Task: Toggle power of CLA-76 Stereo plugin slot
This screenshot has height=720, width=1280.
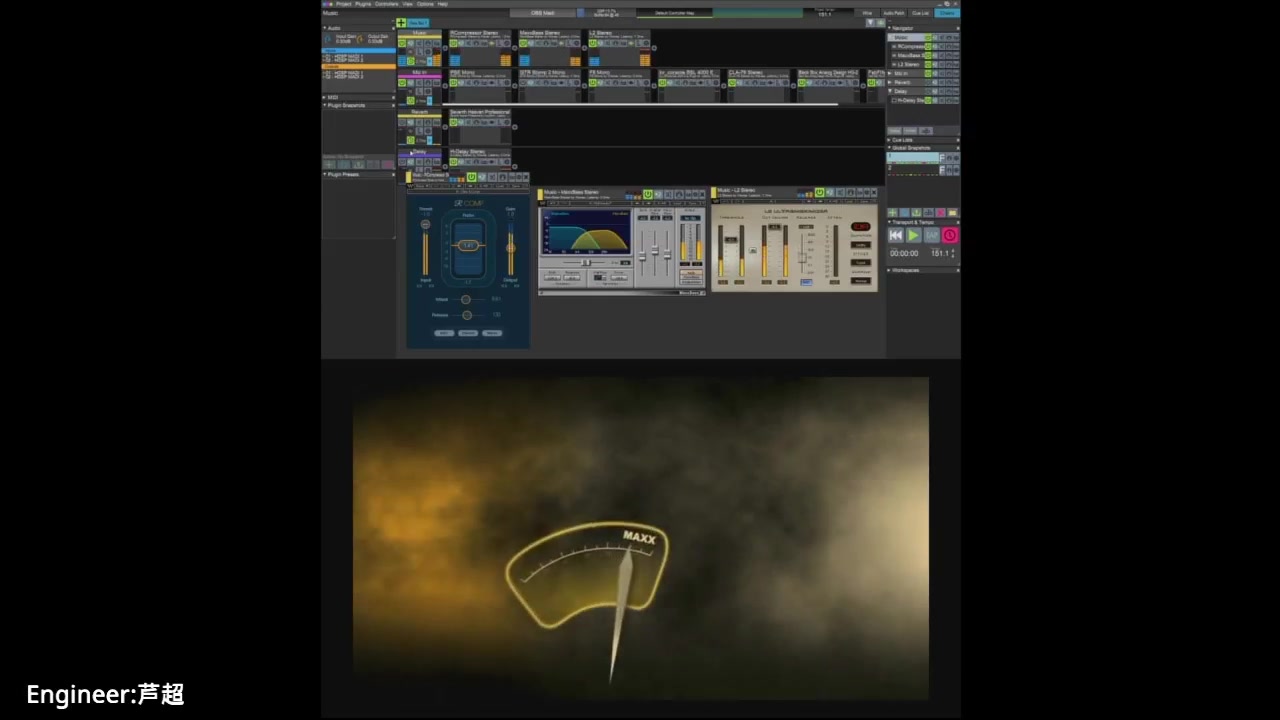Action: [x=732, y=82]
